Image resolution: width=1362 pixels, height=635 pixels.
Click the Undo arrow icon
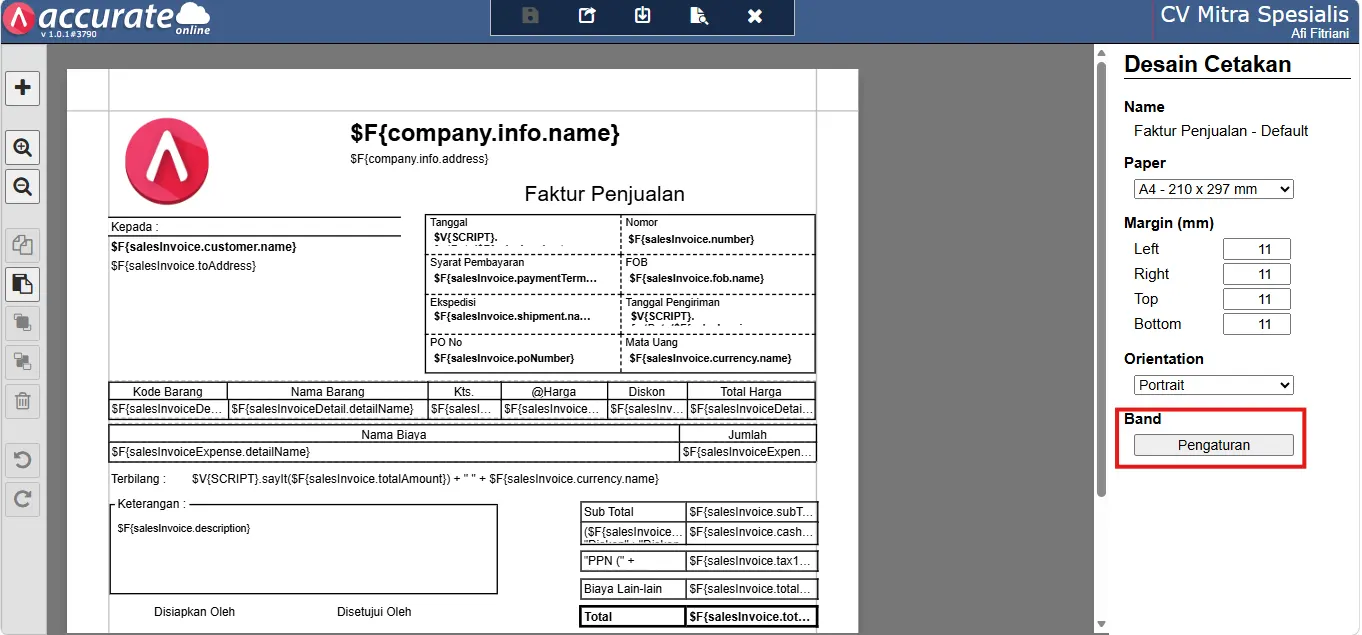point(23,460)
